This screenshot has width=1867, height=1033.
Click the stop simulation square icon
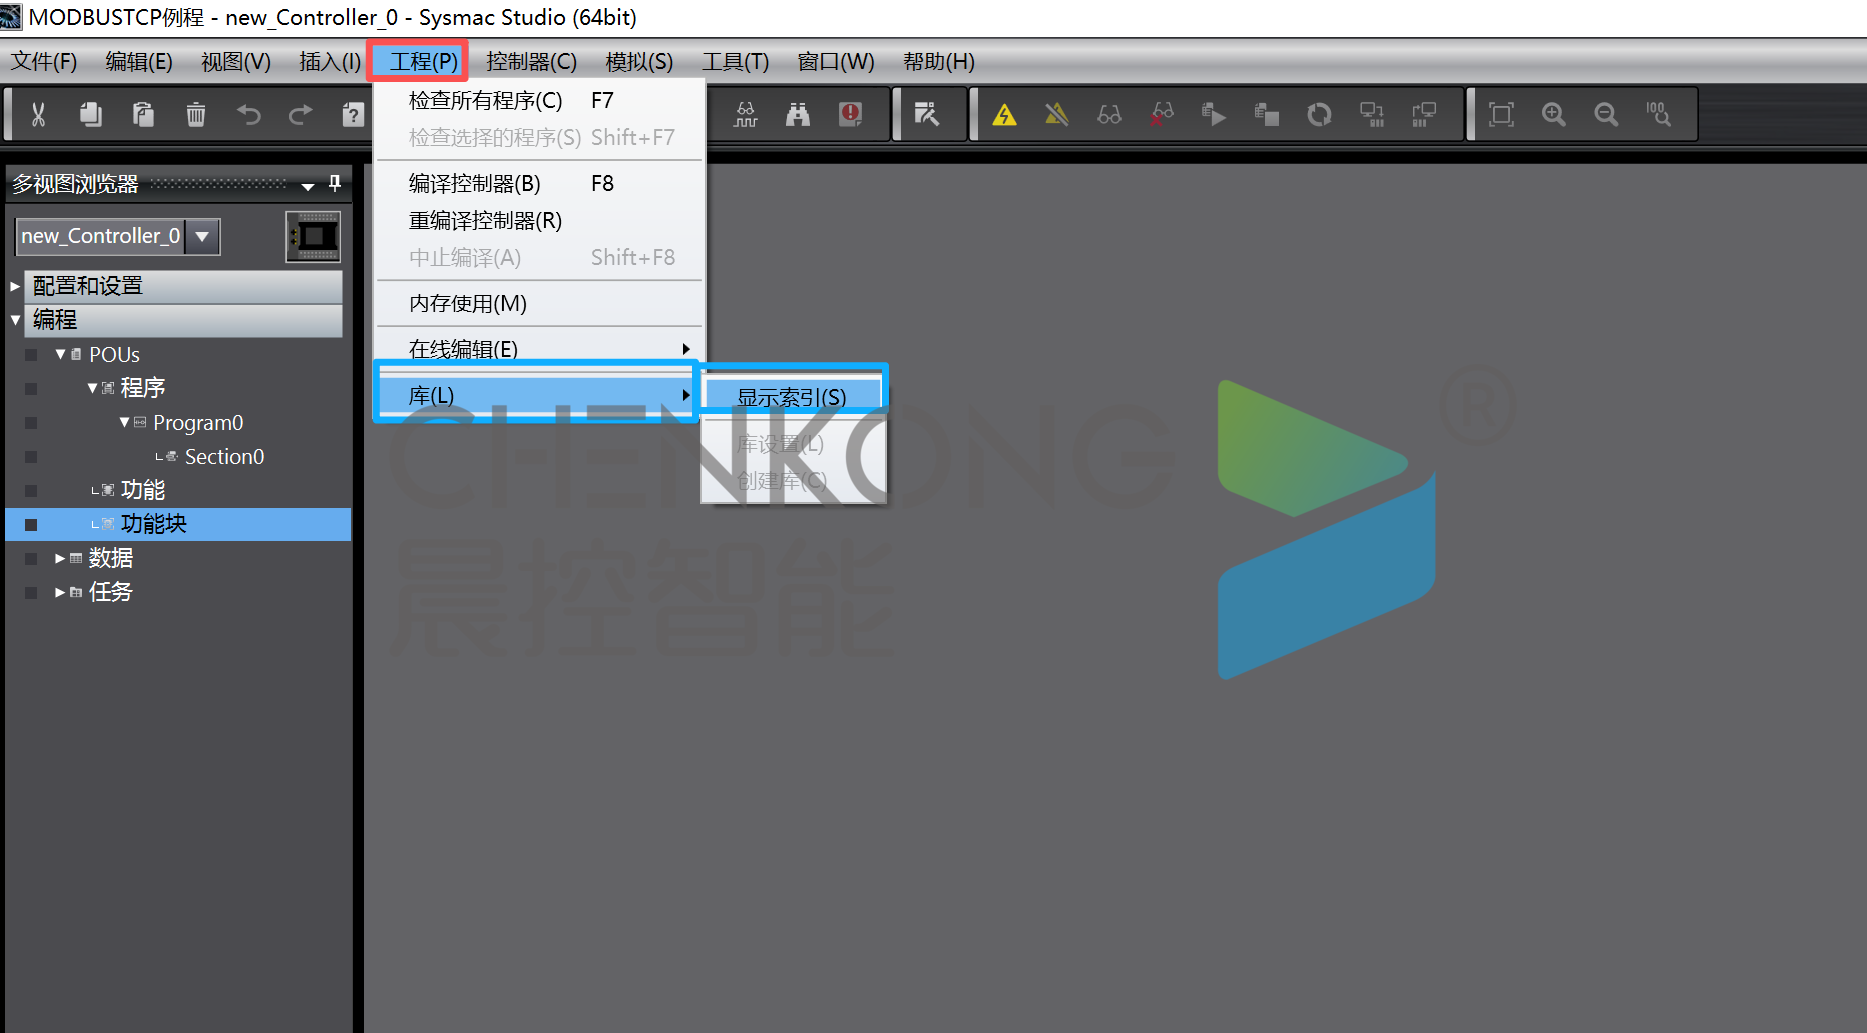point(1267,114)
